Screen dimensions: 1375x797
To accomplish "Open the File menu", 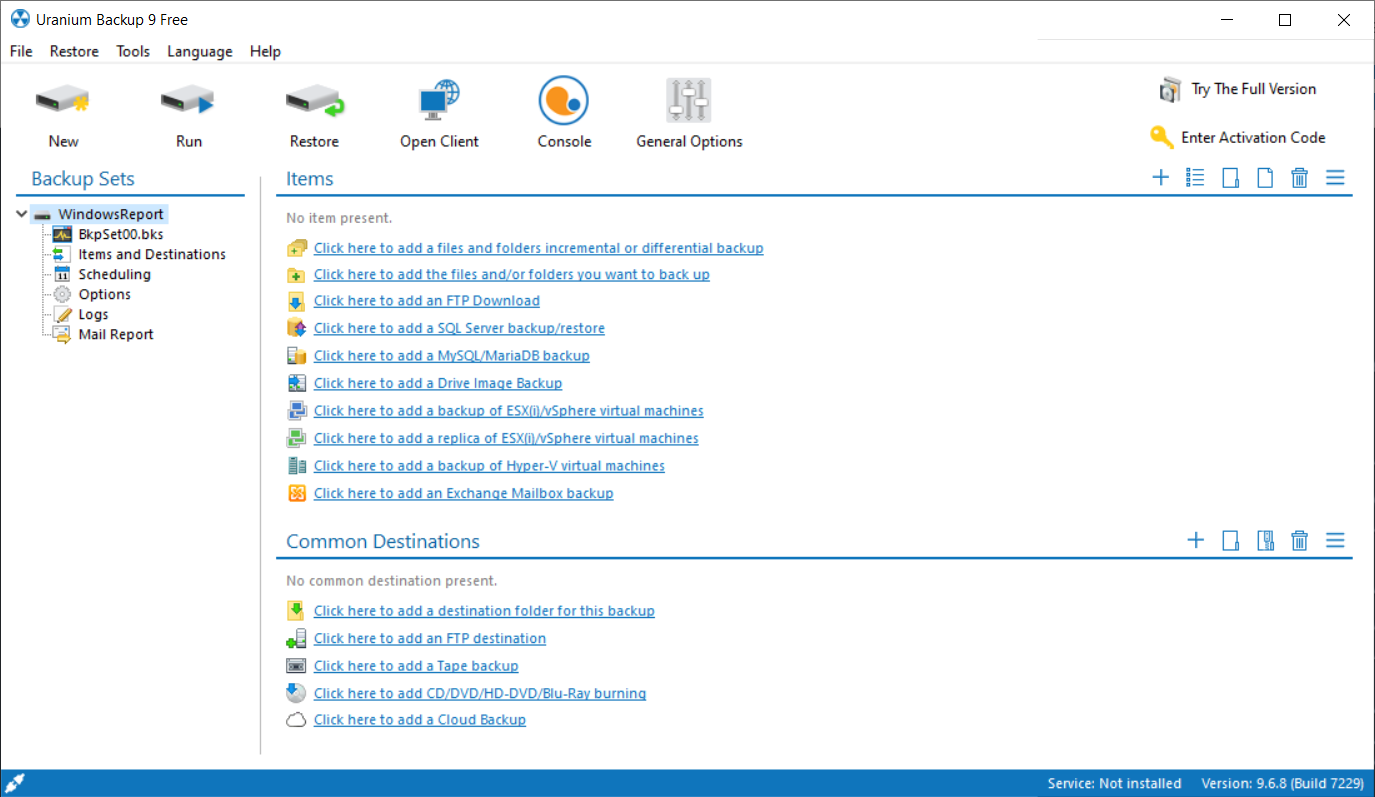I will (21, 52).
